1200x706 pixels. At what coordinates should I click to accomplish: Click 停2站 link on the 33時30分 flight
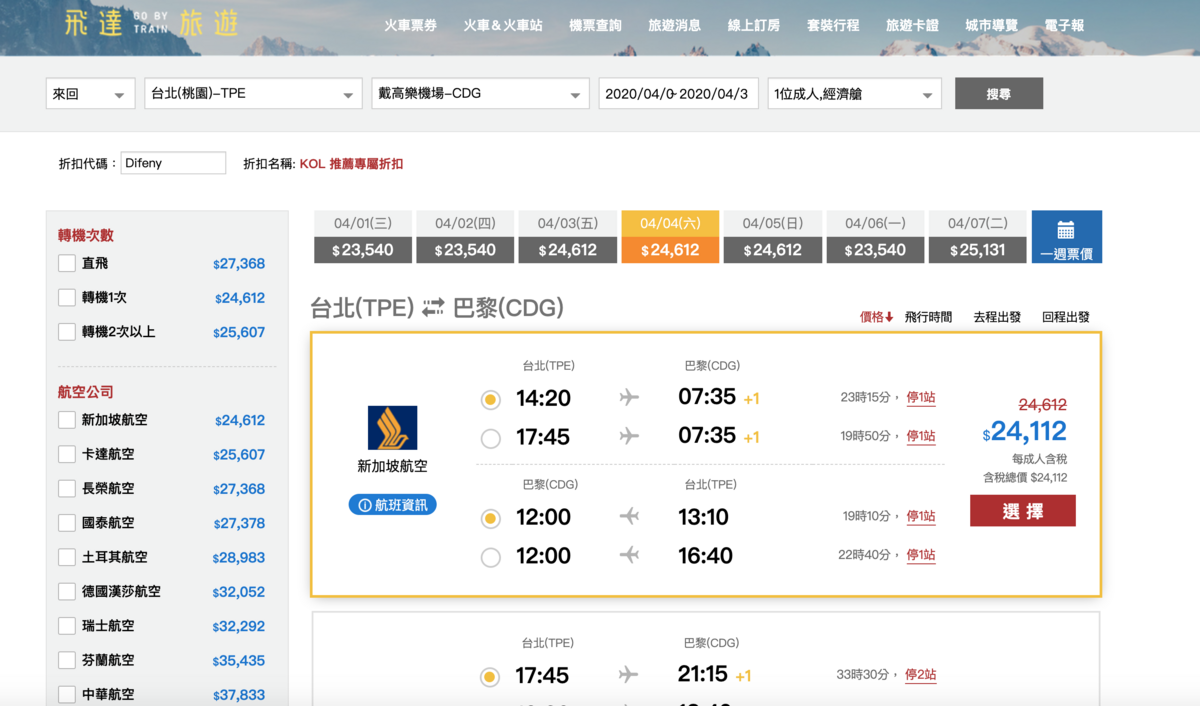tap(921, 675)
